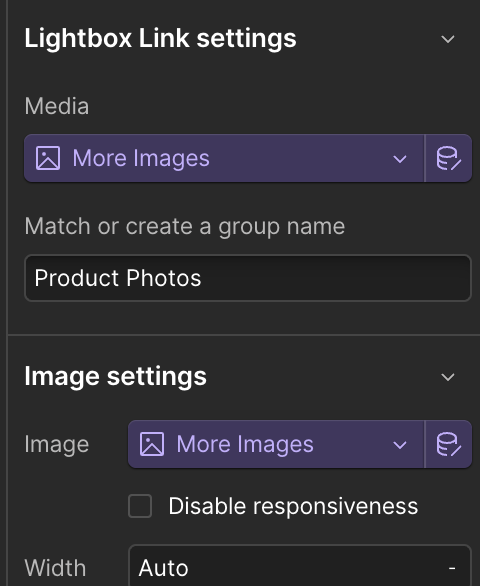Viewport: 480px width, 586px height.
Task: Click the CMS binding icon beside Image field
Action: (x=449, y=444)
